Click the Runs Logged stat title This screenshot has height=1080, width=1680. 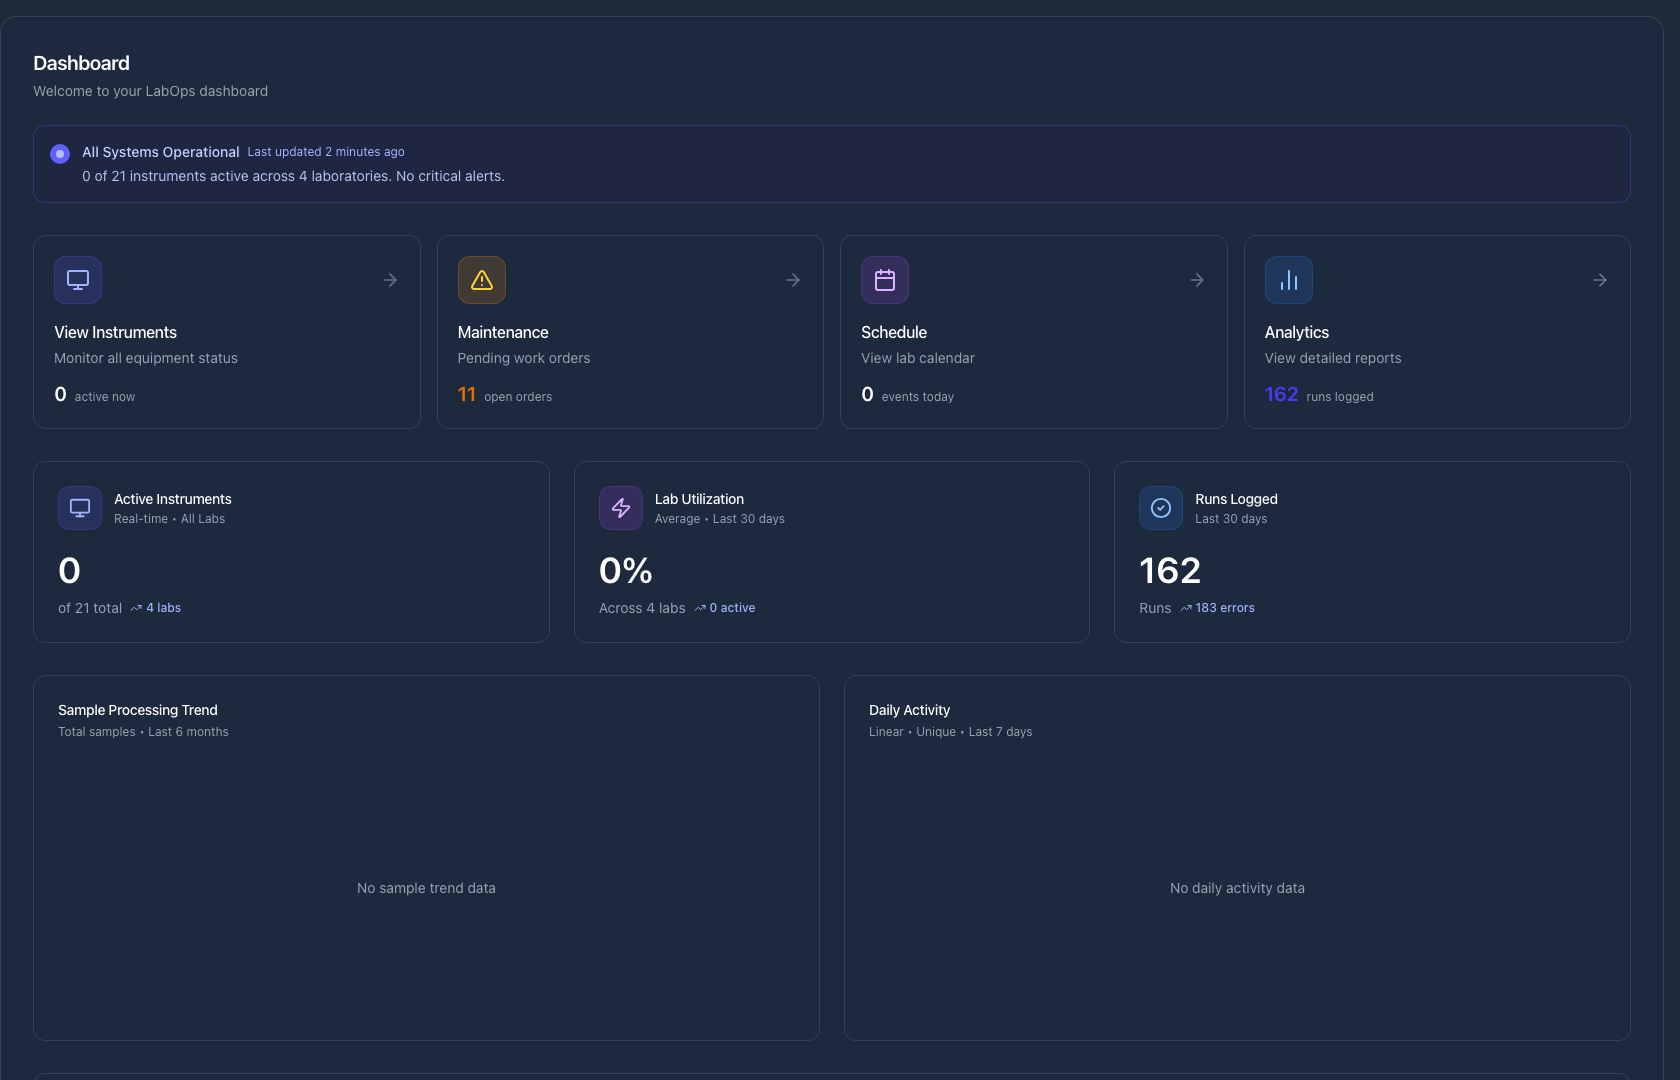click(1236, 499)
